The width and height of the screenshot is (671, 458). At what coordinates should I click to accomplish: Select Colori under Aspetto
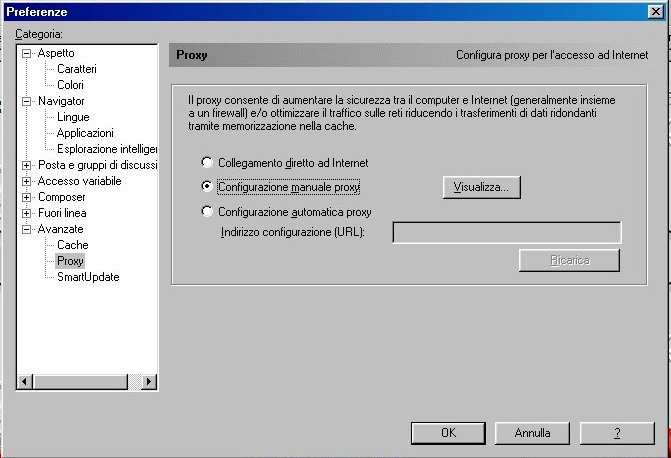click(x=71, y=85)
